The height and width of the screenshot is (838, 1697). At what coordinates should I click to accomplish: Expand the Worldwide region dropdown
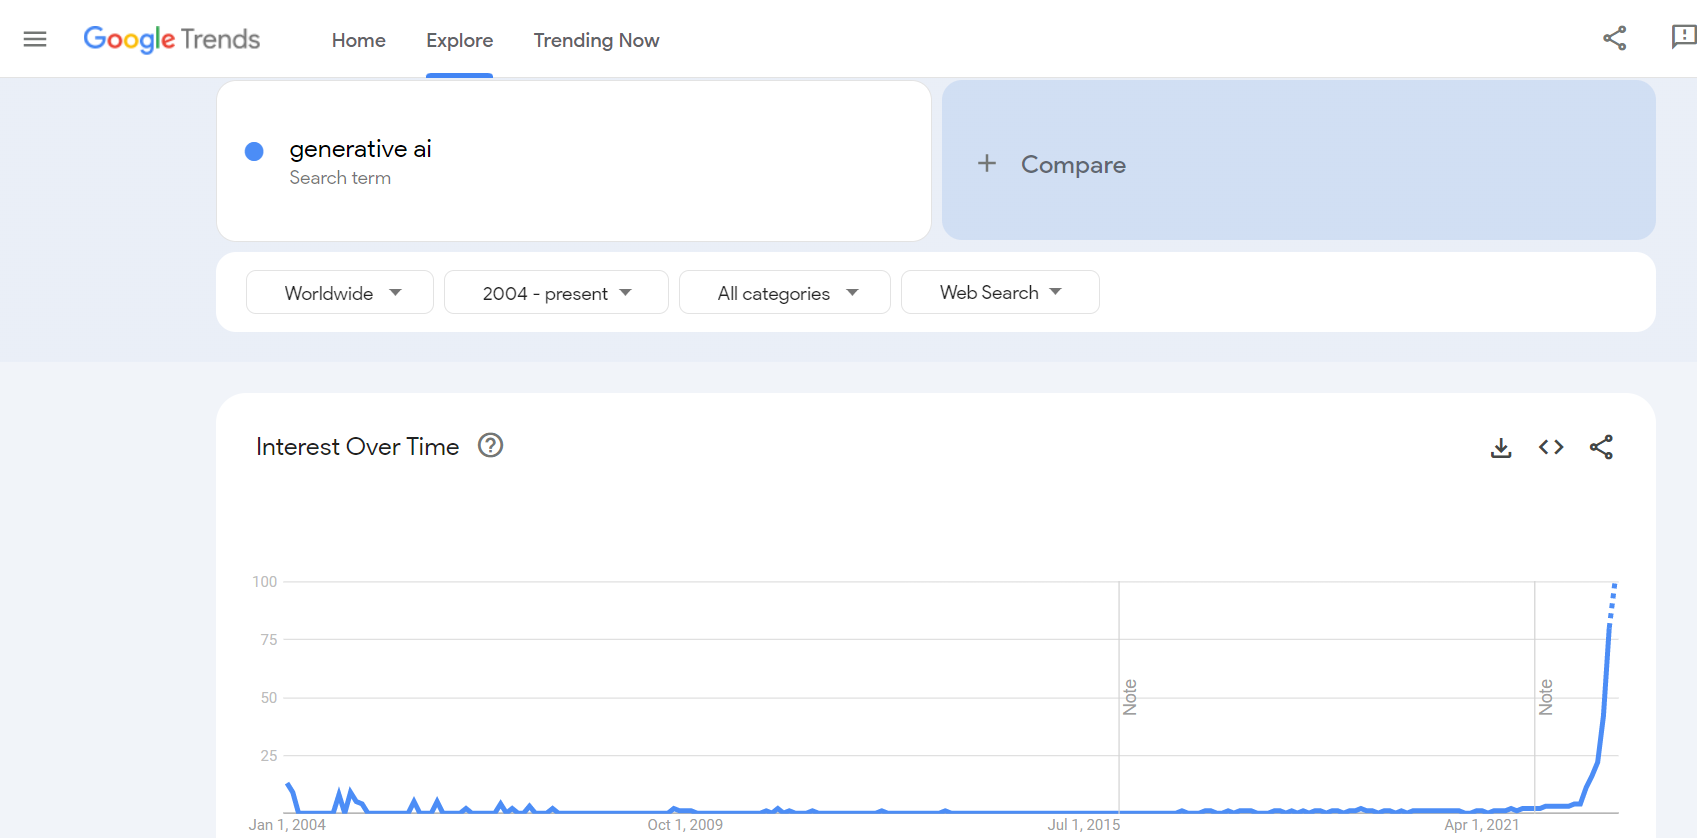pos(340,293)
